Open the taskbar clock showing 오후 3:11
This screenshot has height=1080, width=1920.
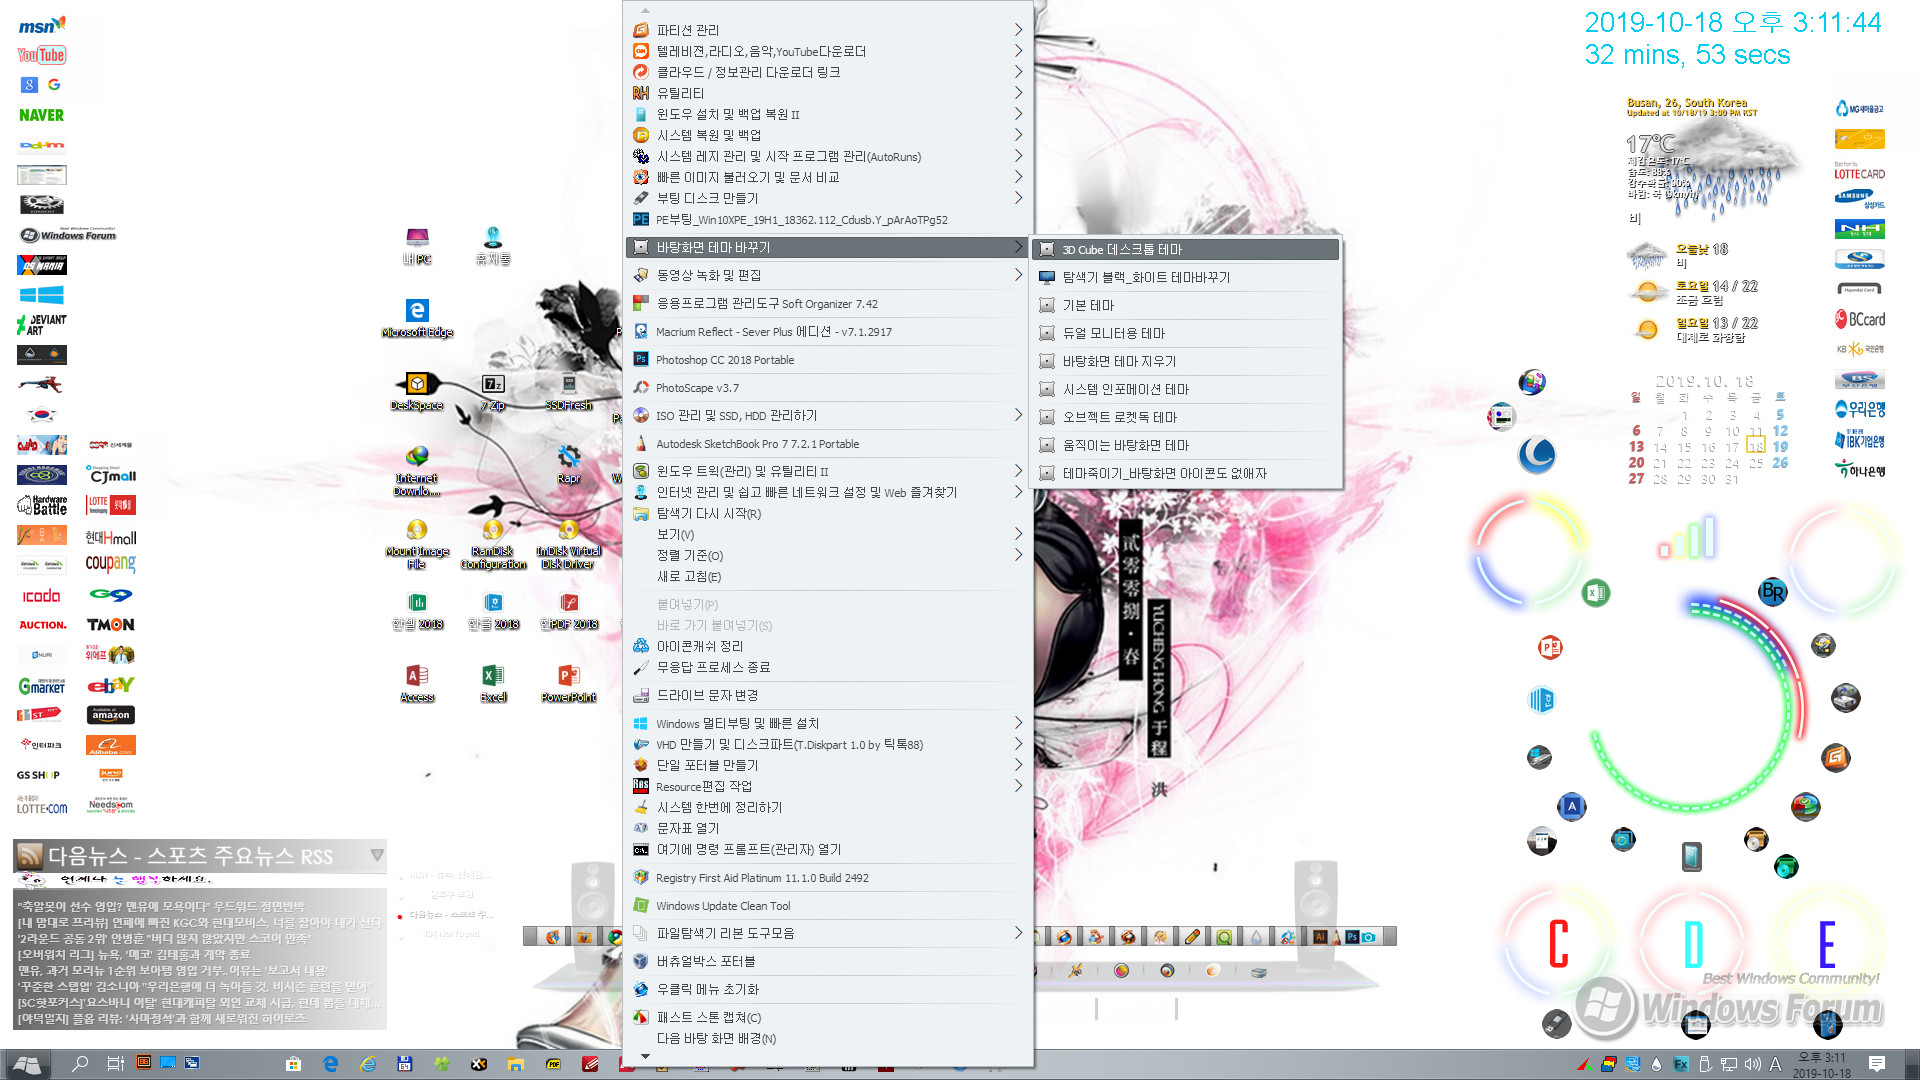click(1822, 1065)
